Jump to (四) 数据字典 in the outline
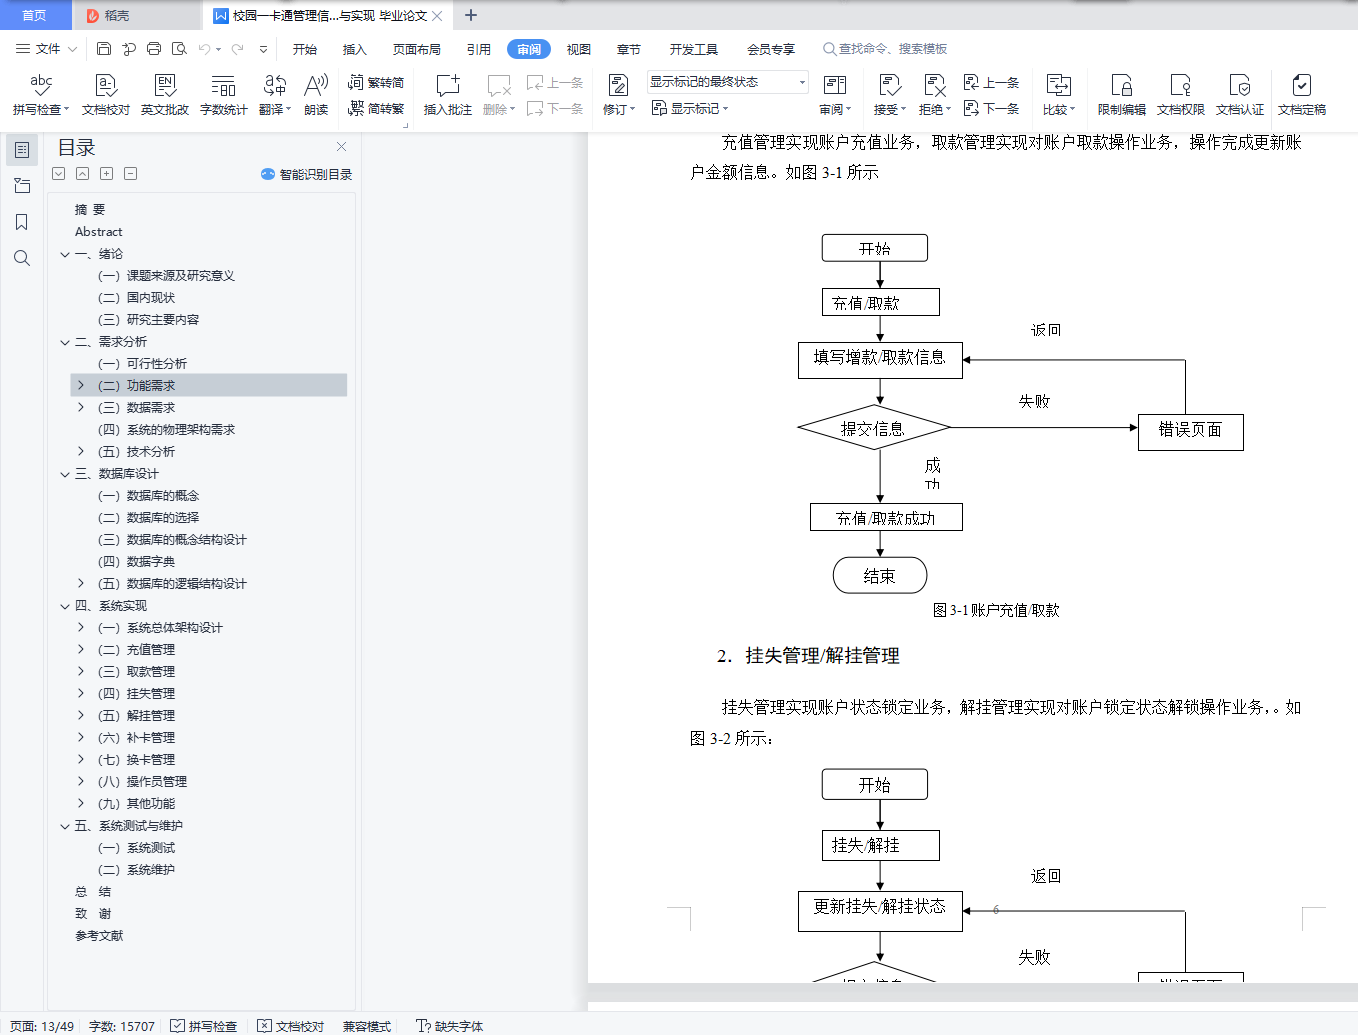The height and width of the screenshot is (1035, 1358). (136, 562)
